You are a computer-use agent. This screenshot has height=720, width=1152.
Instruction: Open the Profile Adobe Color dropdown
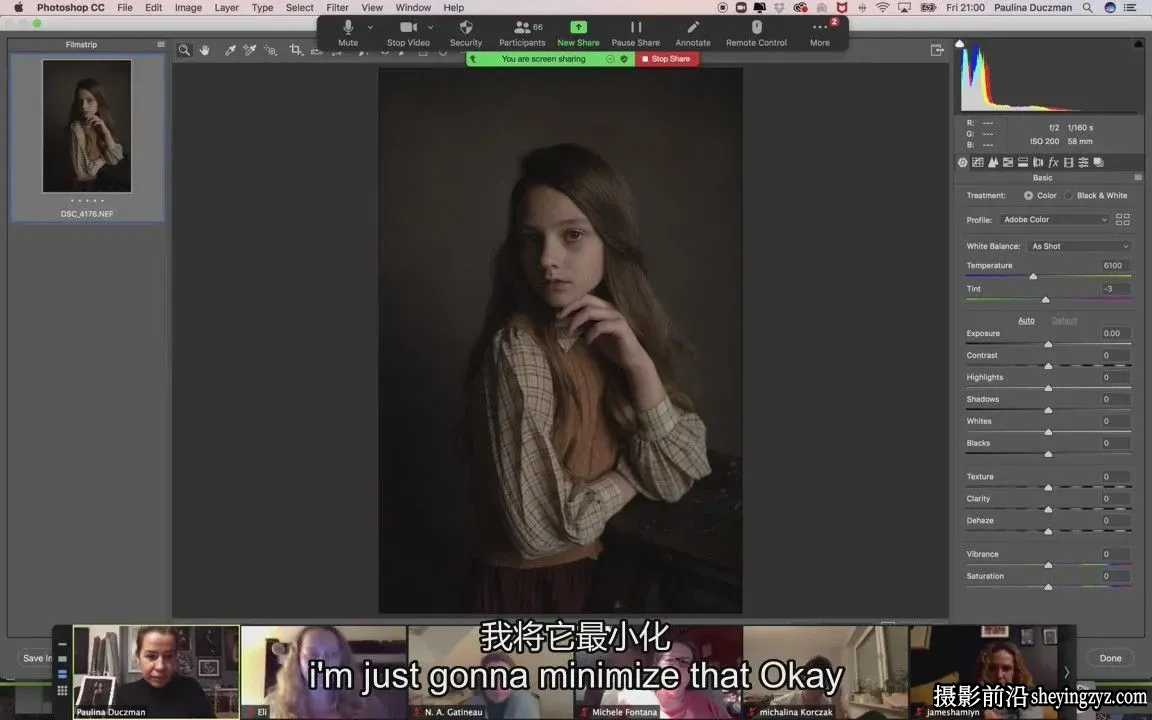1054,220
